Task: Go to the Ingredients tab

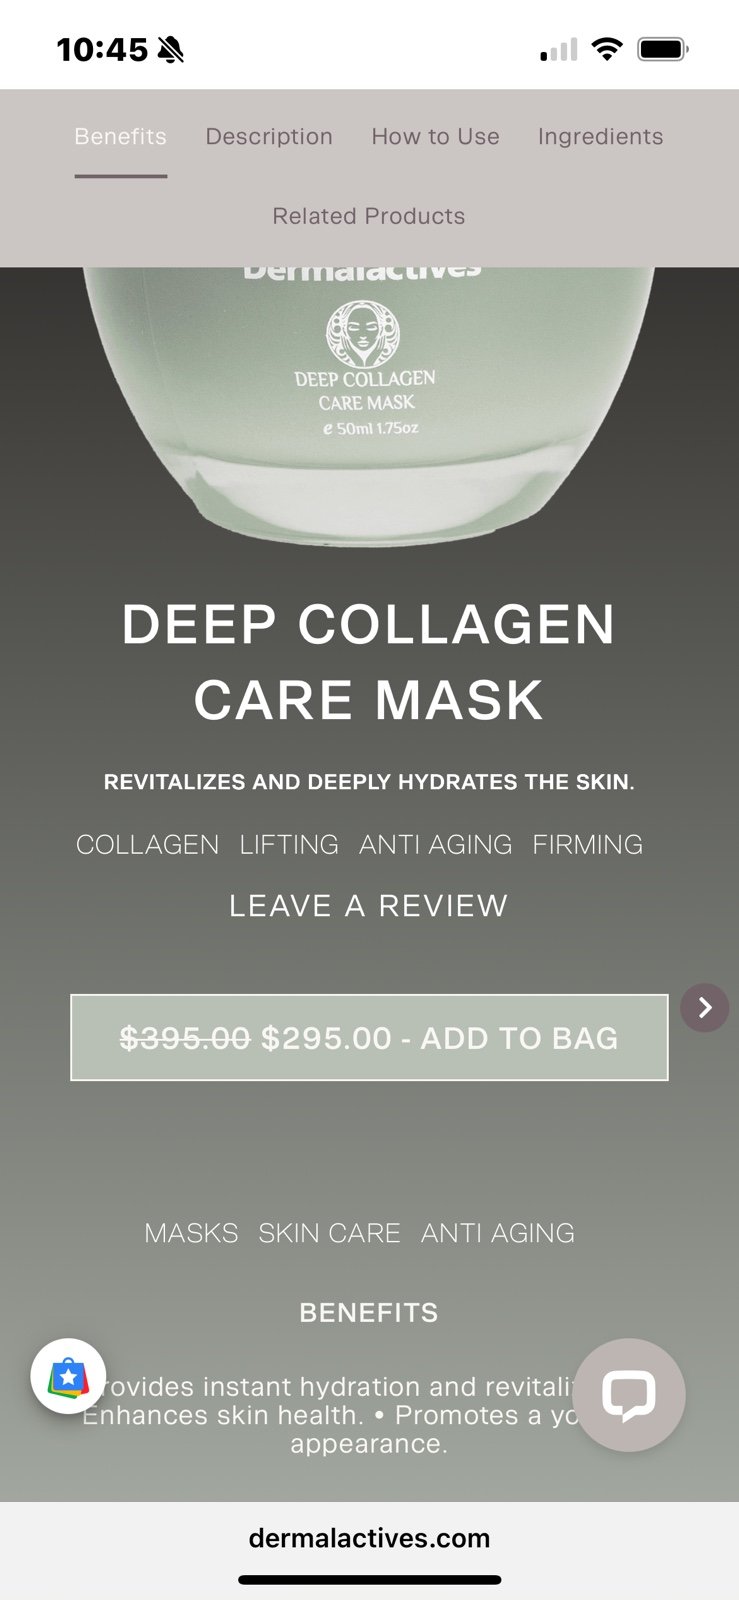Action: pyautogui.click(x=600, y=137)
